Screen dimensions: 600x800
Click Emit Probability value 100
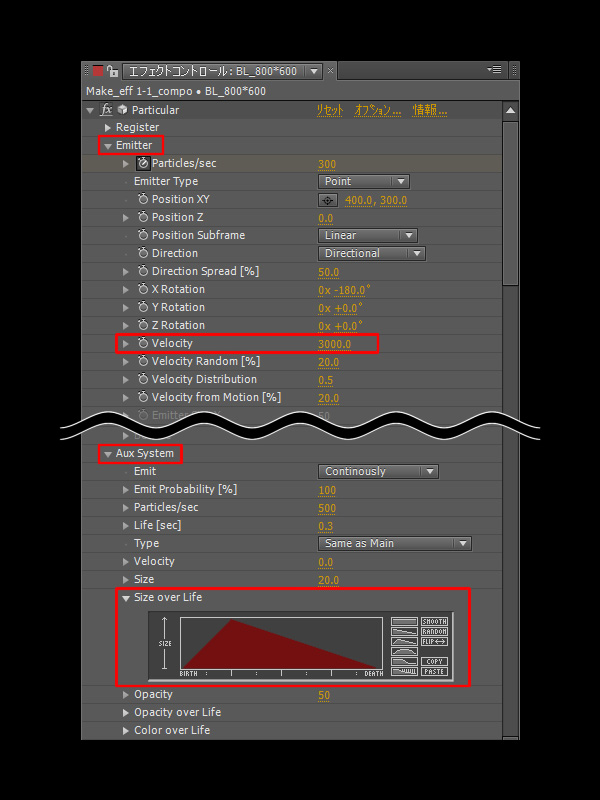327,491
